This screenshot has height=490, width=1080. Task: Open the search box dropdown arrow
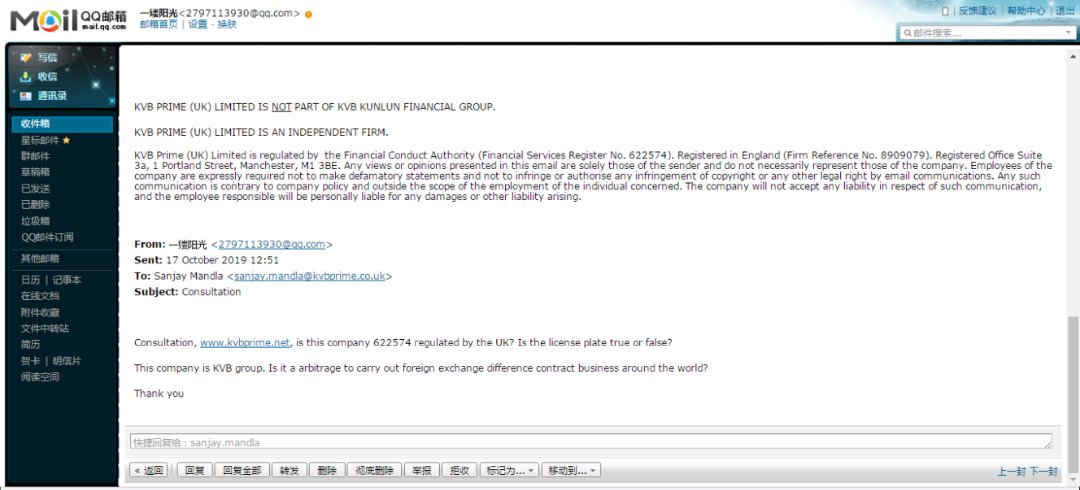point(1068,32)
